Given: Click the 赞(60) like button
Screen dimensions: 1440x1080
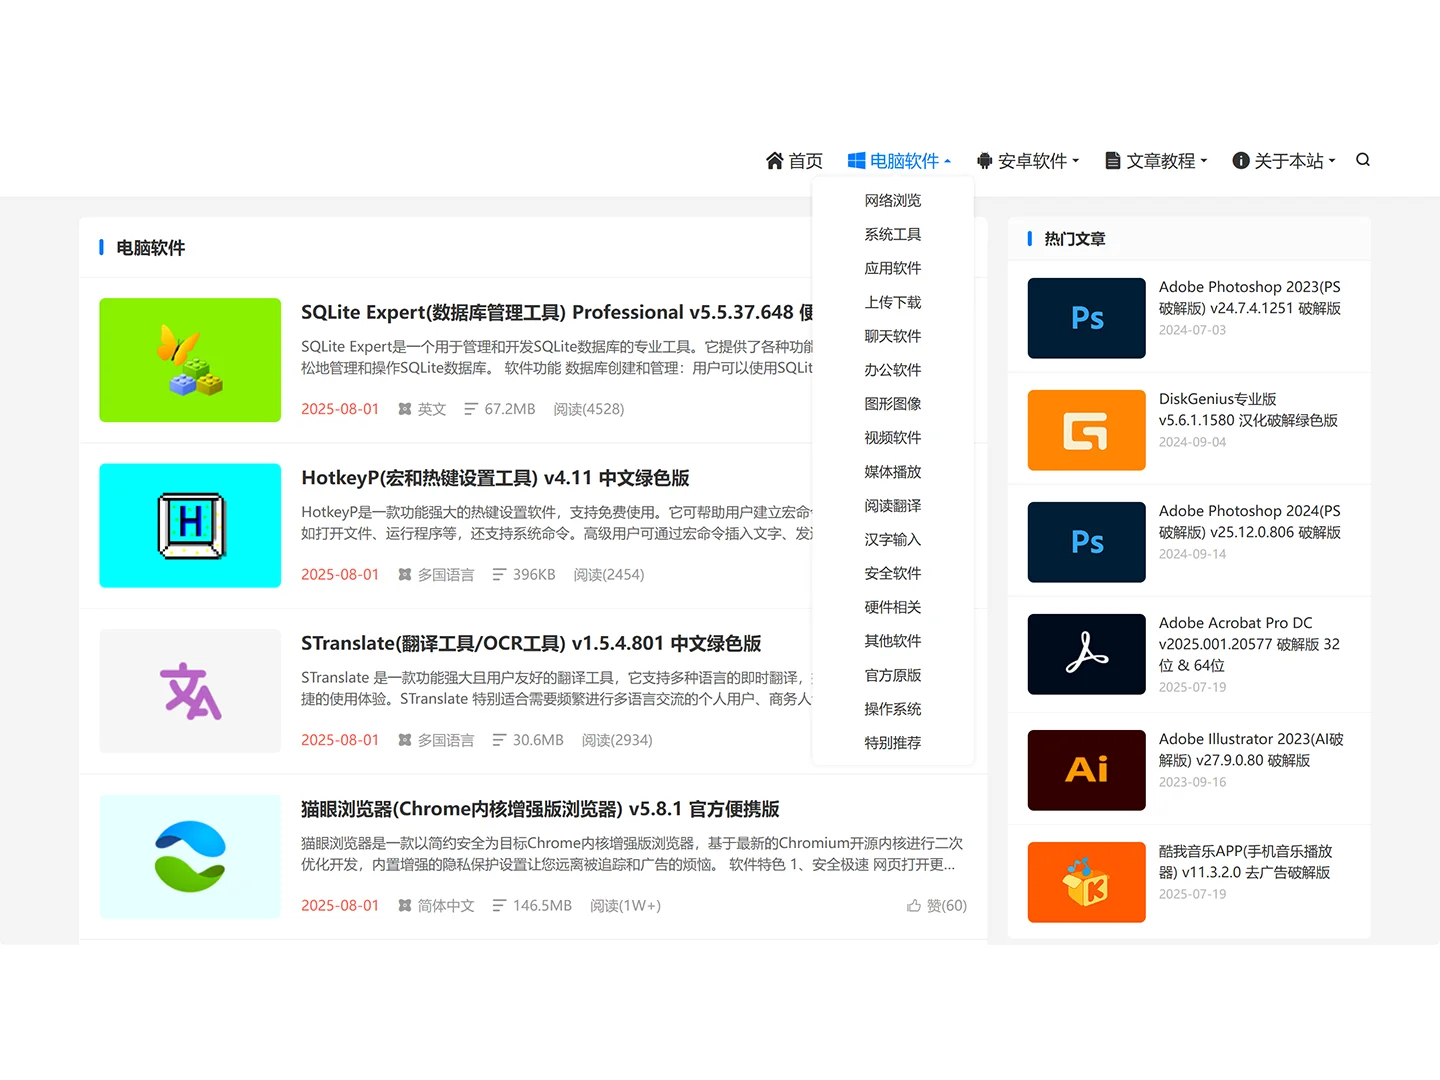Looking at the screenshot, I should click(x=936, y=905).
